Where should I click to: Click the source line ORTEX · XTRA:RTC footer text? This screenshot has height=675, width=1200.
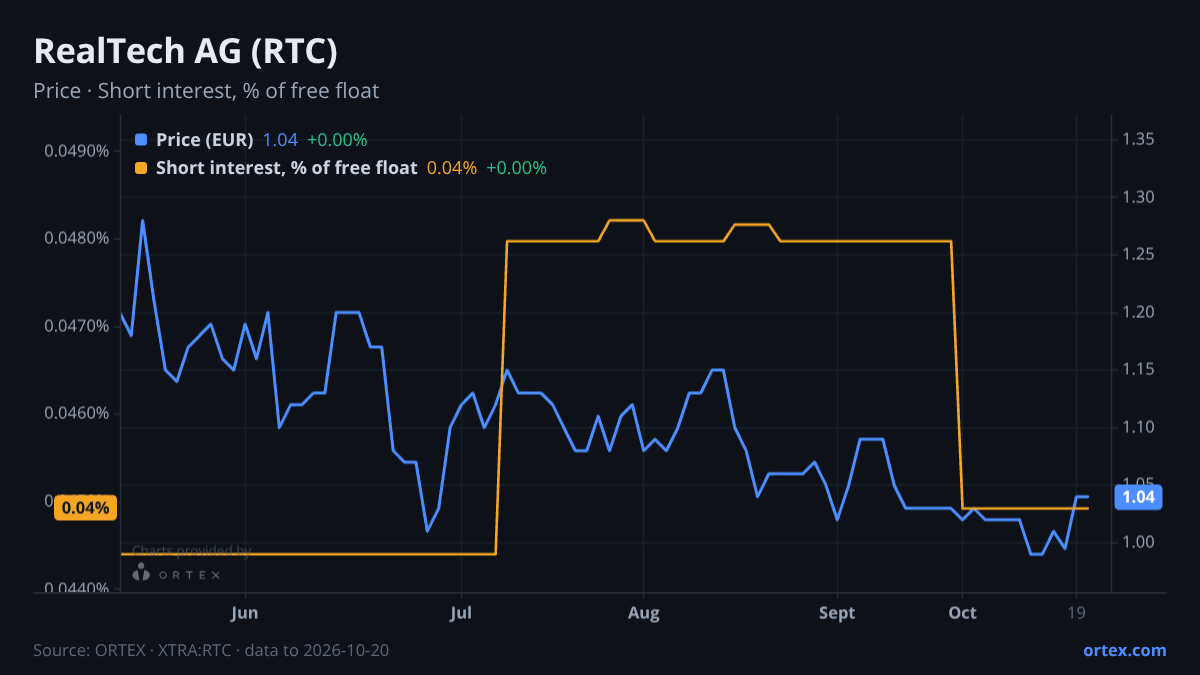[211, 650]
